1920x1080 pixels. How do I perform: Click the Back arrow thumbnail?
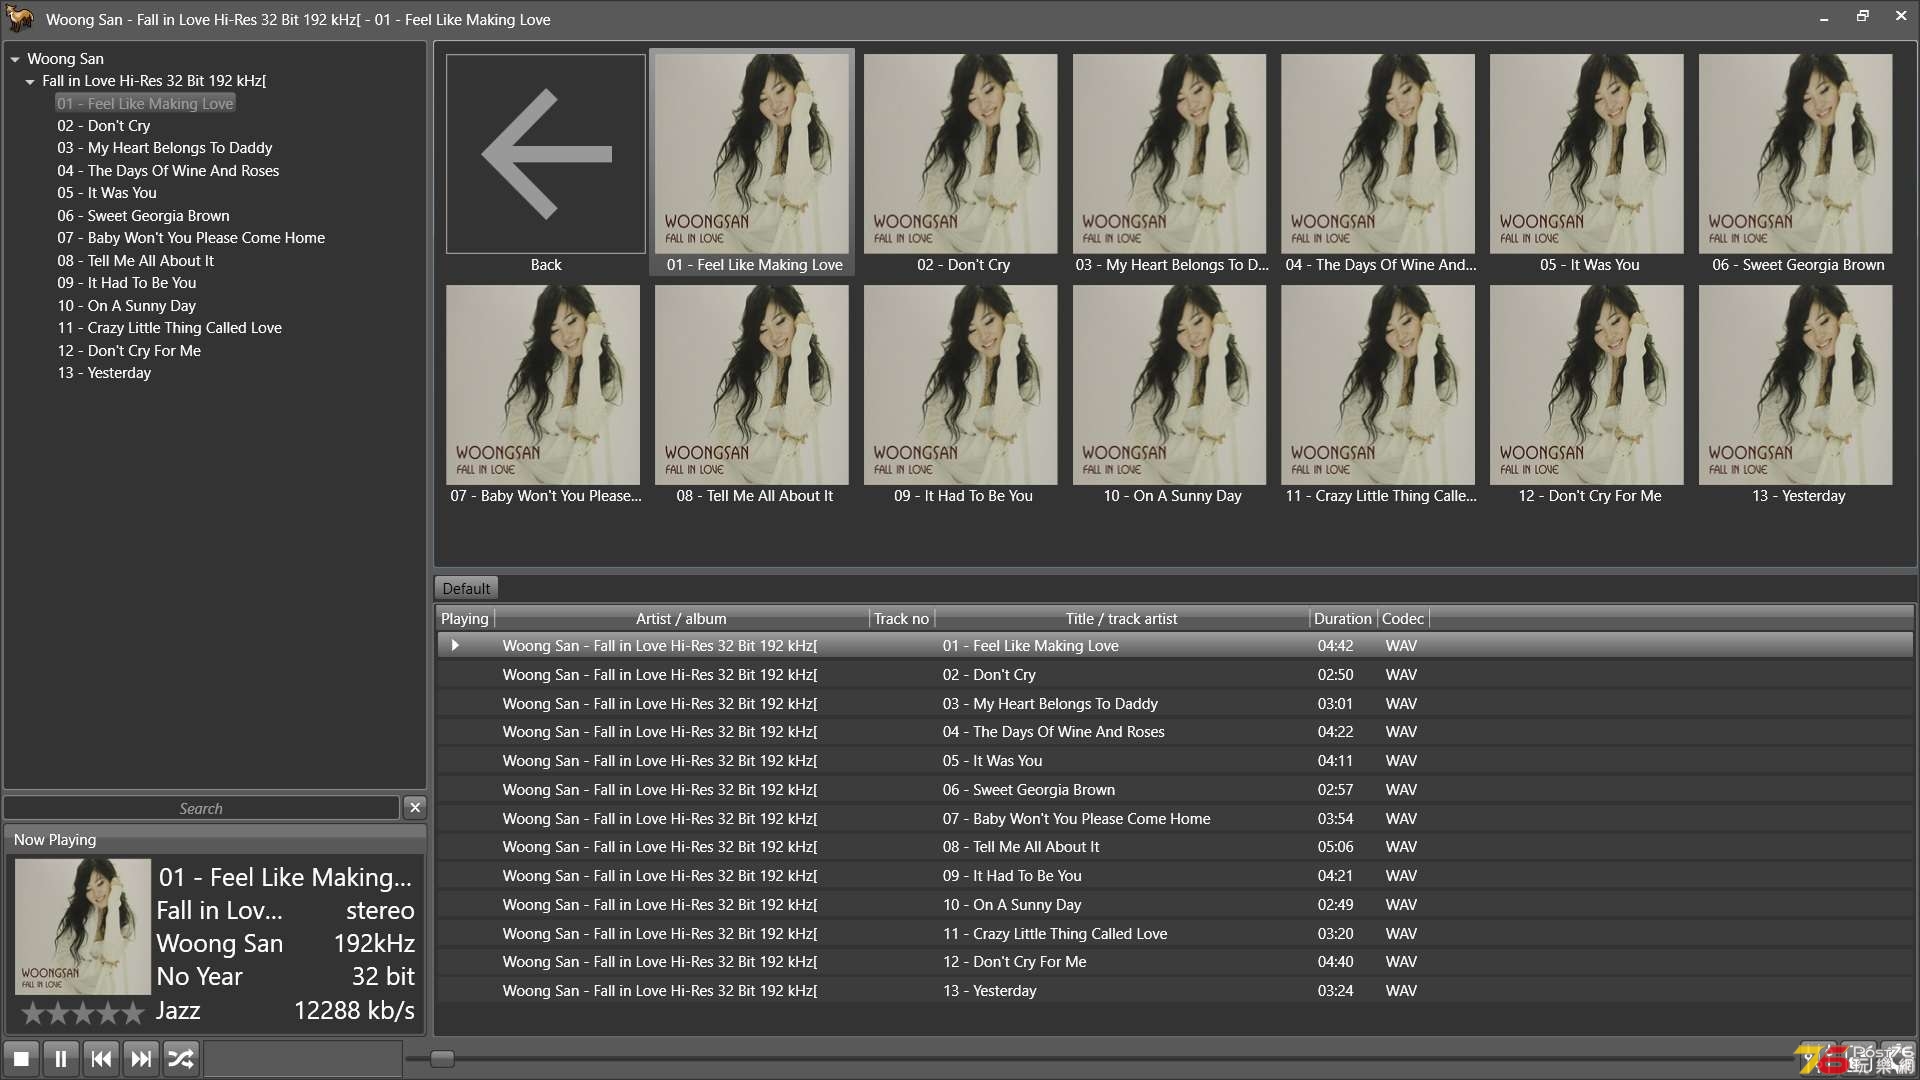tap(546, 154)
